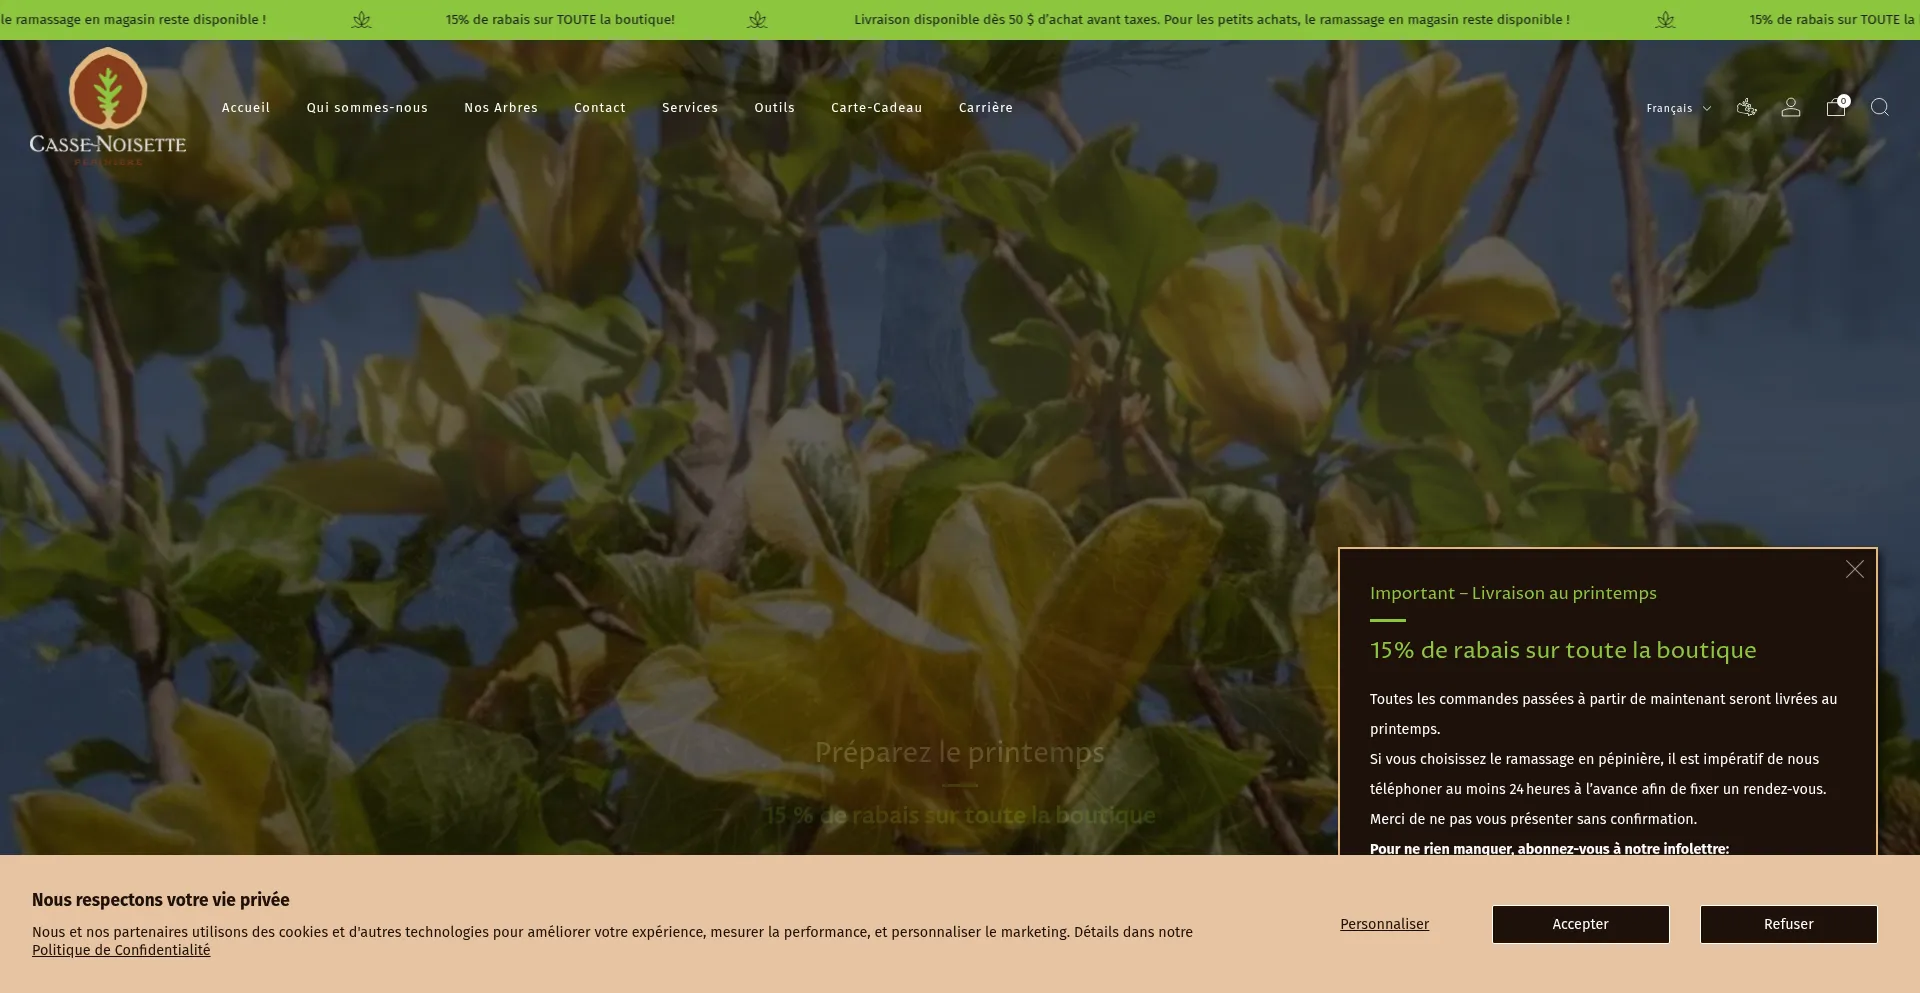The width and height of the screenshot is (1920, 993).
Task: Select Contact in the navigation
Action: (x=600, y=107)
